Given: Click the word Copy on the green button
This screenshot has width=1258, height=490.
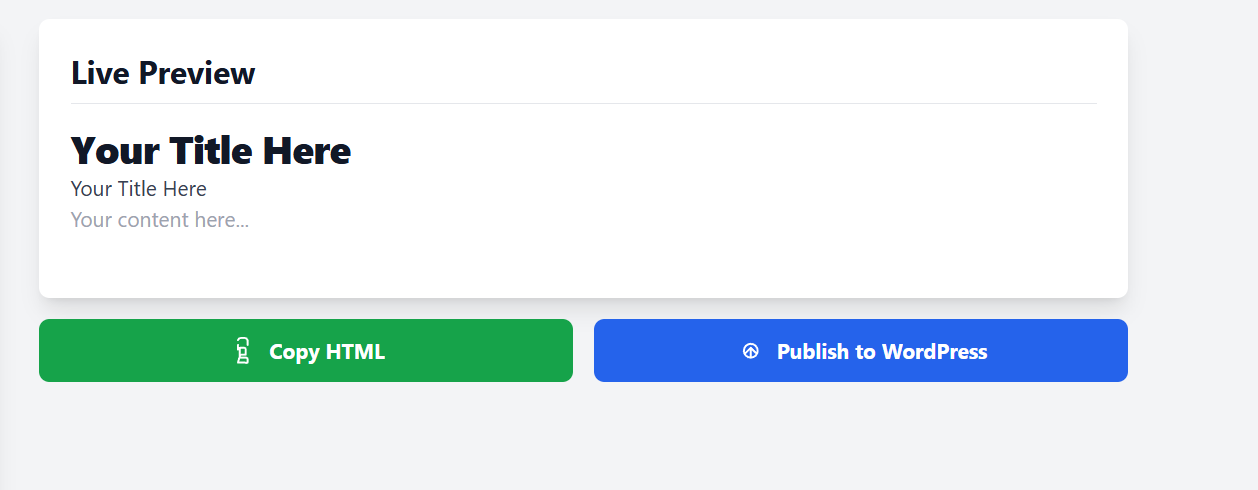Looking at the screenshot, I should point(293,352).
